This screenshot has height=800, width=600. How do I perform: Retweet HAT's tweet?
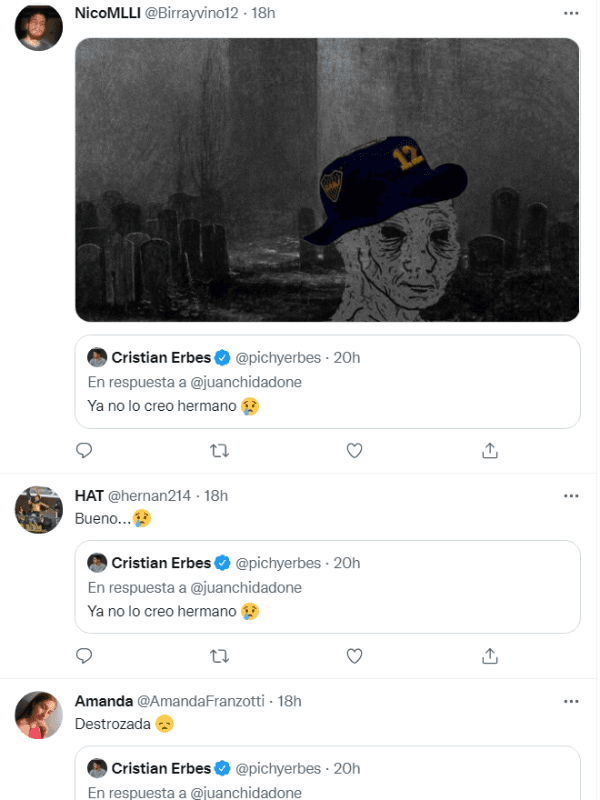(220, 656)
